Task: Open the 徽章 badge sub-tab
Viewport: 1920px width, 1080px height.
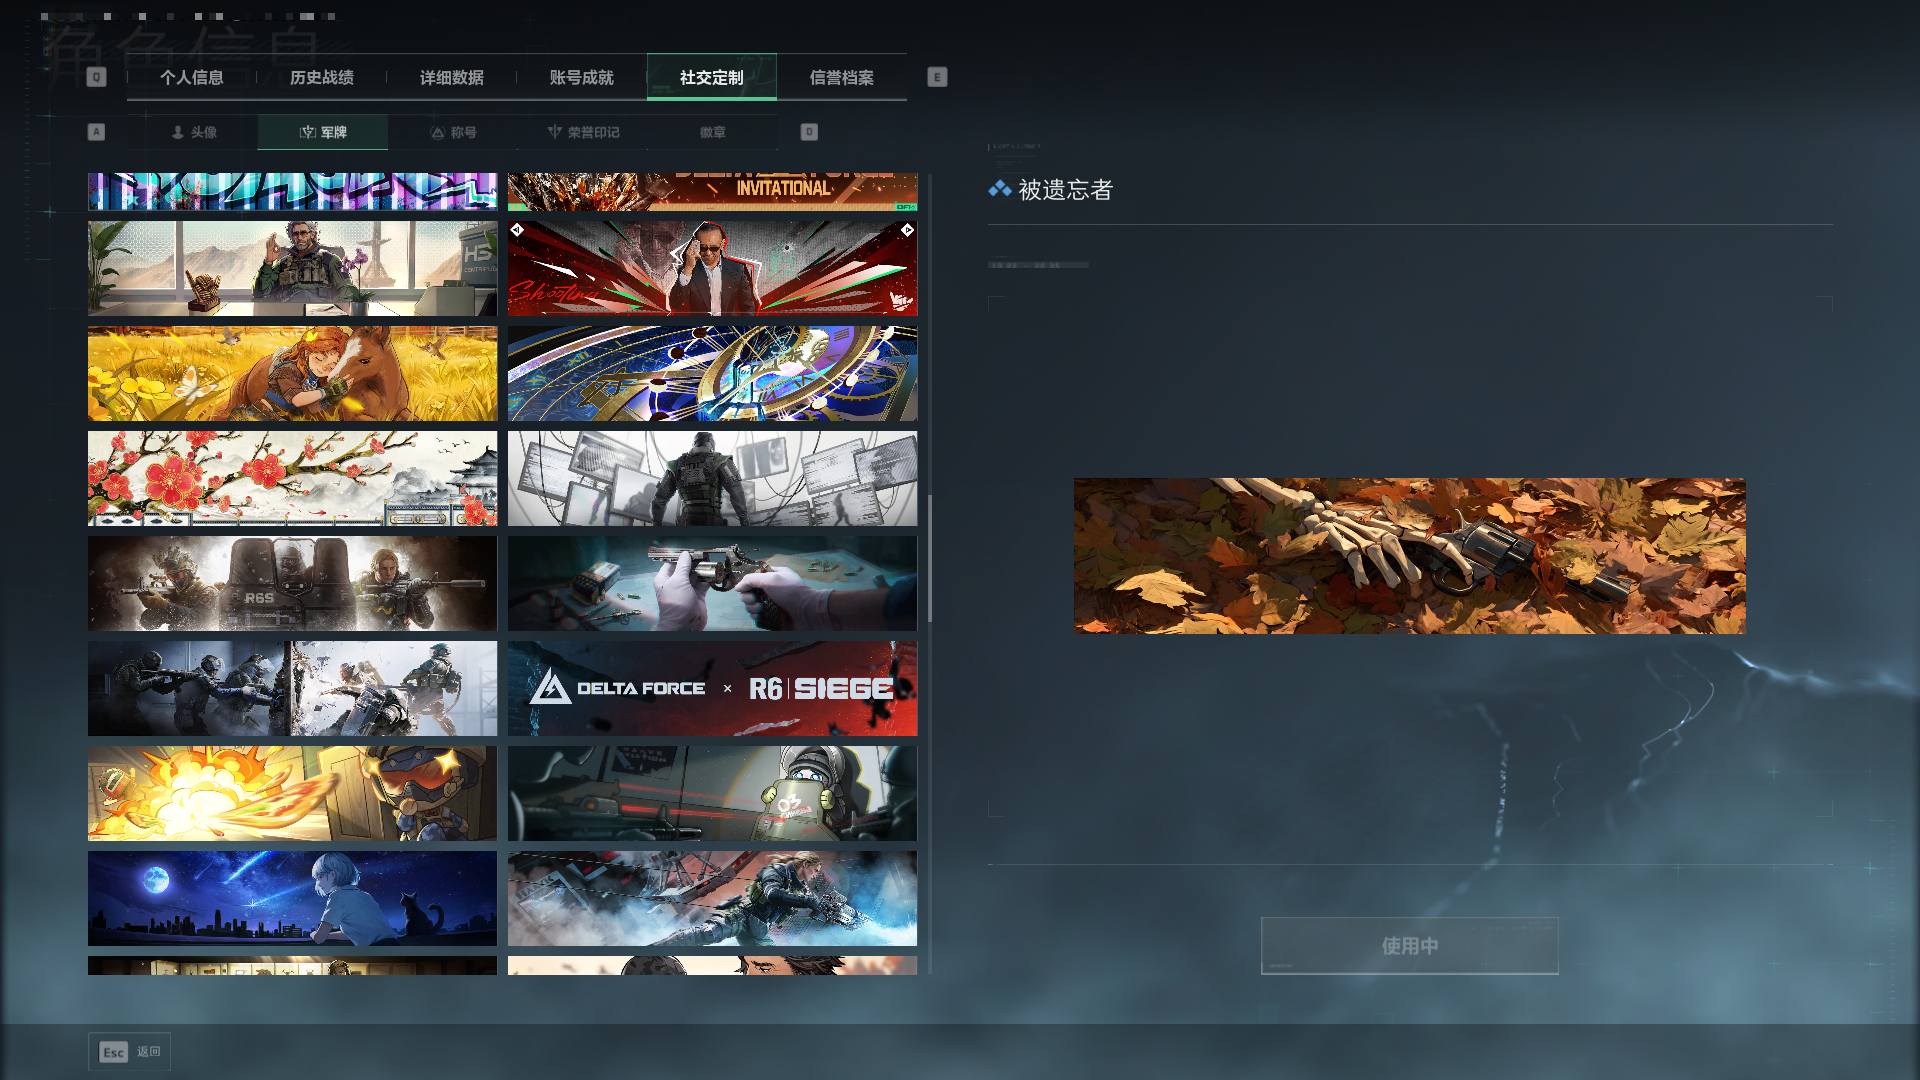Action: click(713, 132)
